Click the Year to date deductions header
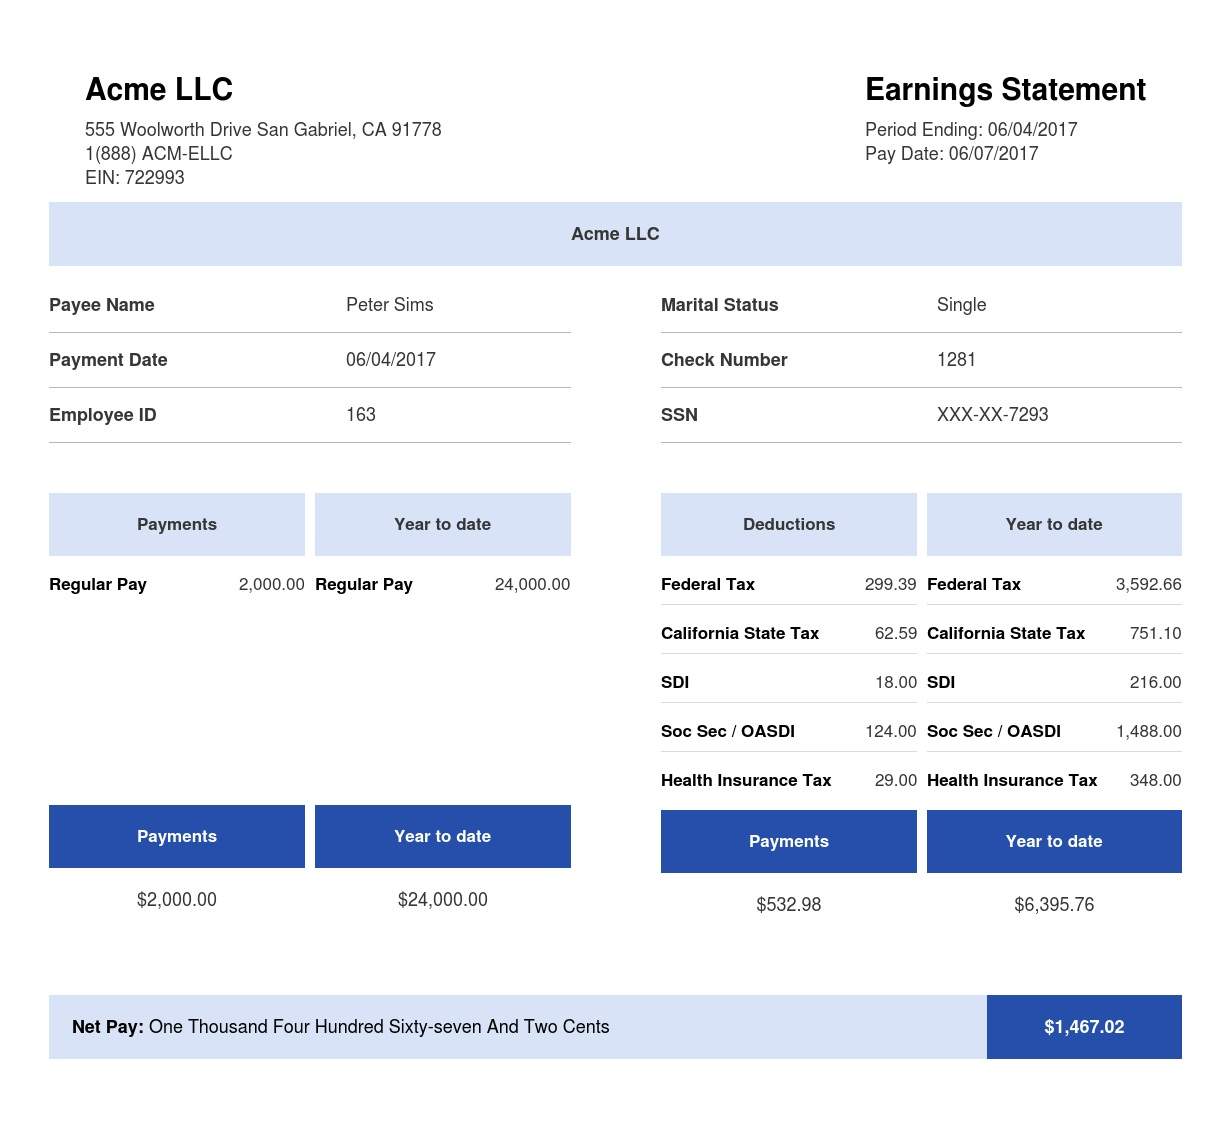 [x=1054, y=524]
